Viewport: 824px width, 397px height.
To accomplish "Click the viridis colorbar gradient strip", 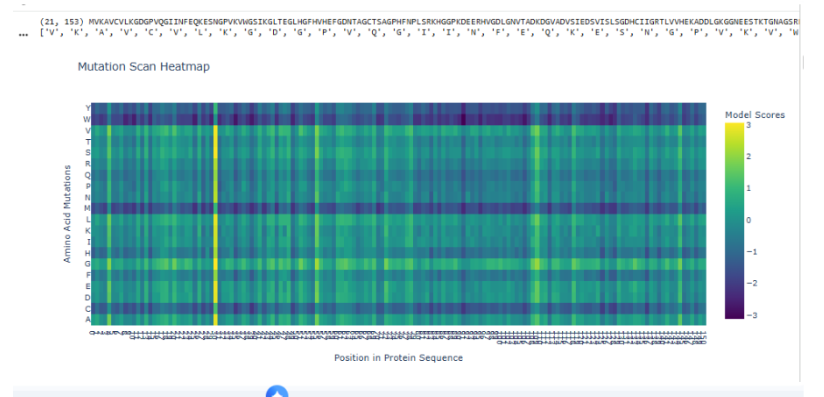I will coord(734,221).
